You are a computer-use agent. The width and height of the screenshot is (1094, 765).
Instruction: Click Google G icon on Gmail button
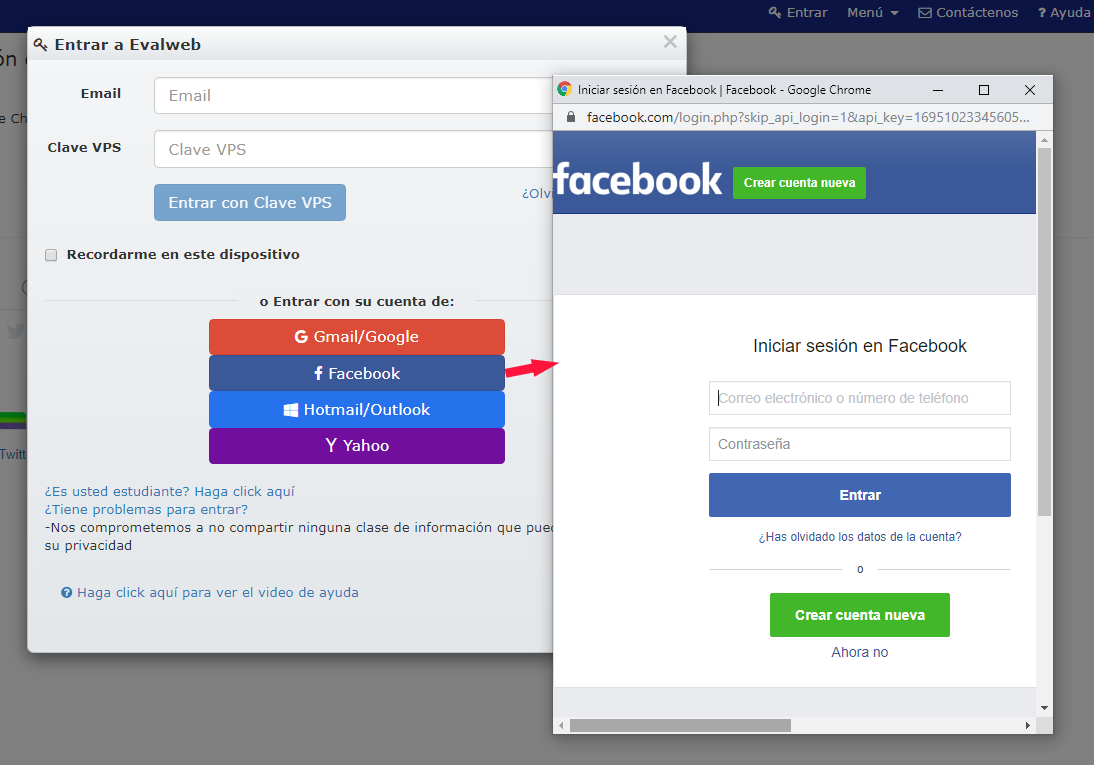point(301,337)
